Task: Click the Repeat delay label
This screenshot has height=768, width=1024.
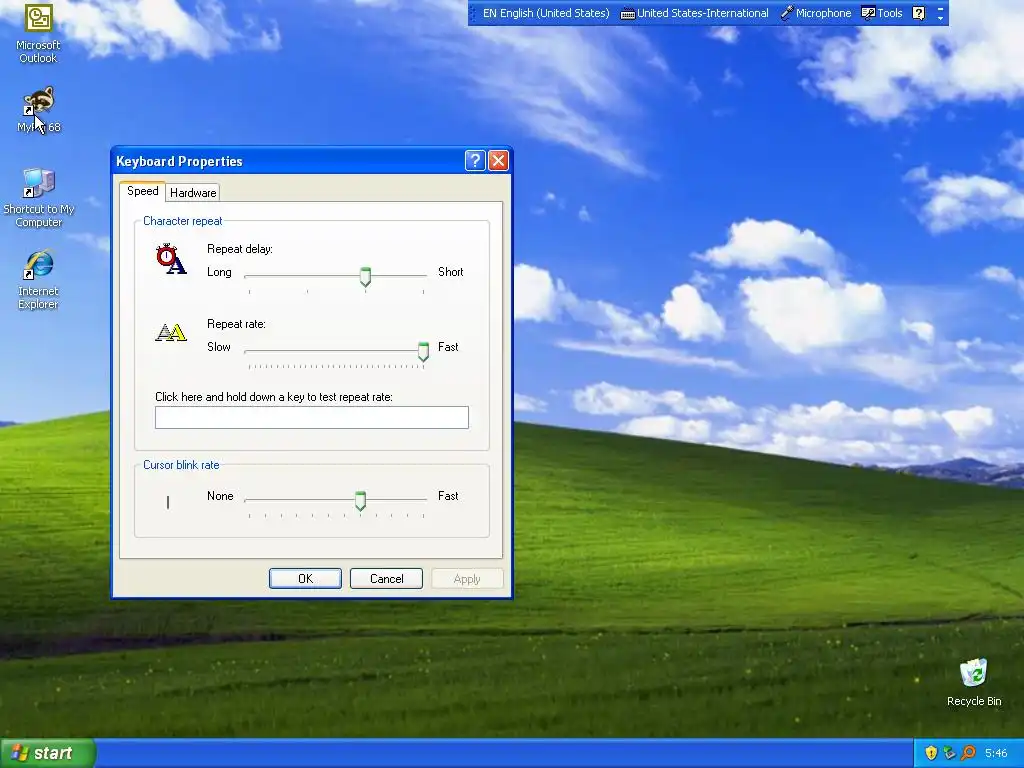Action: click(x=240, y=249)
